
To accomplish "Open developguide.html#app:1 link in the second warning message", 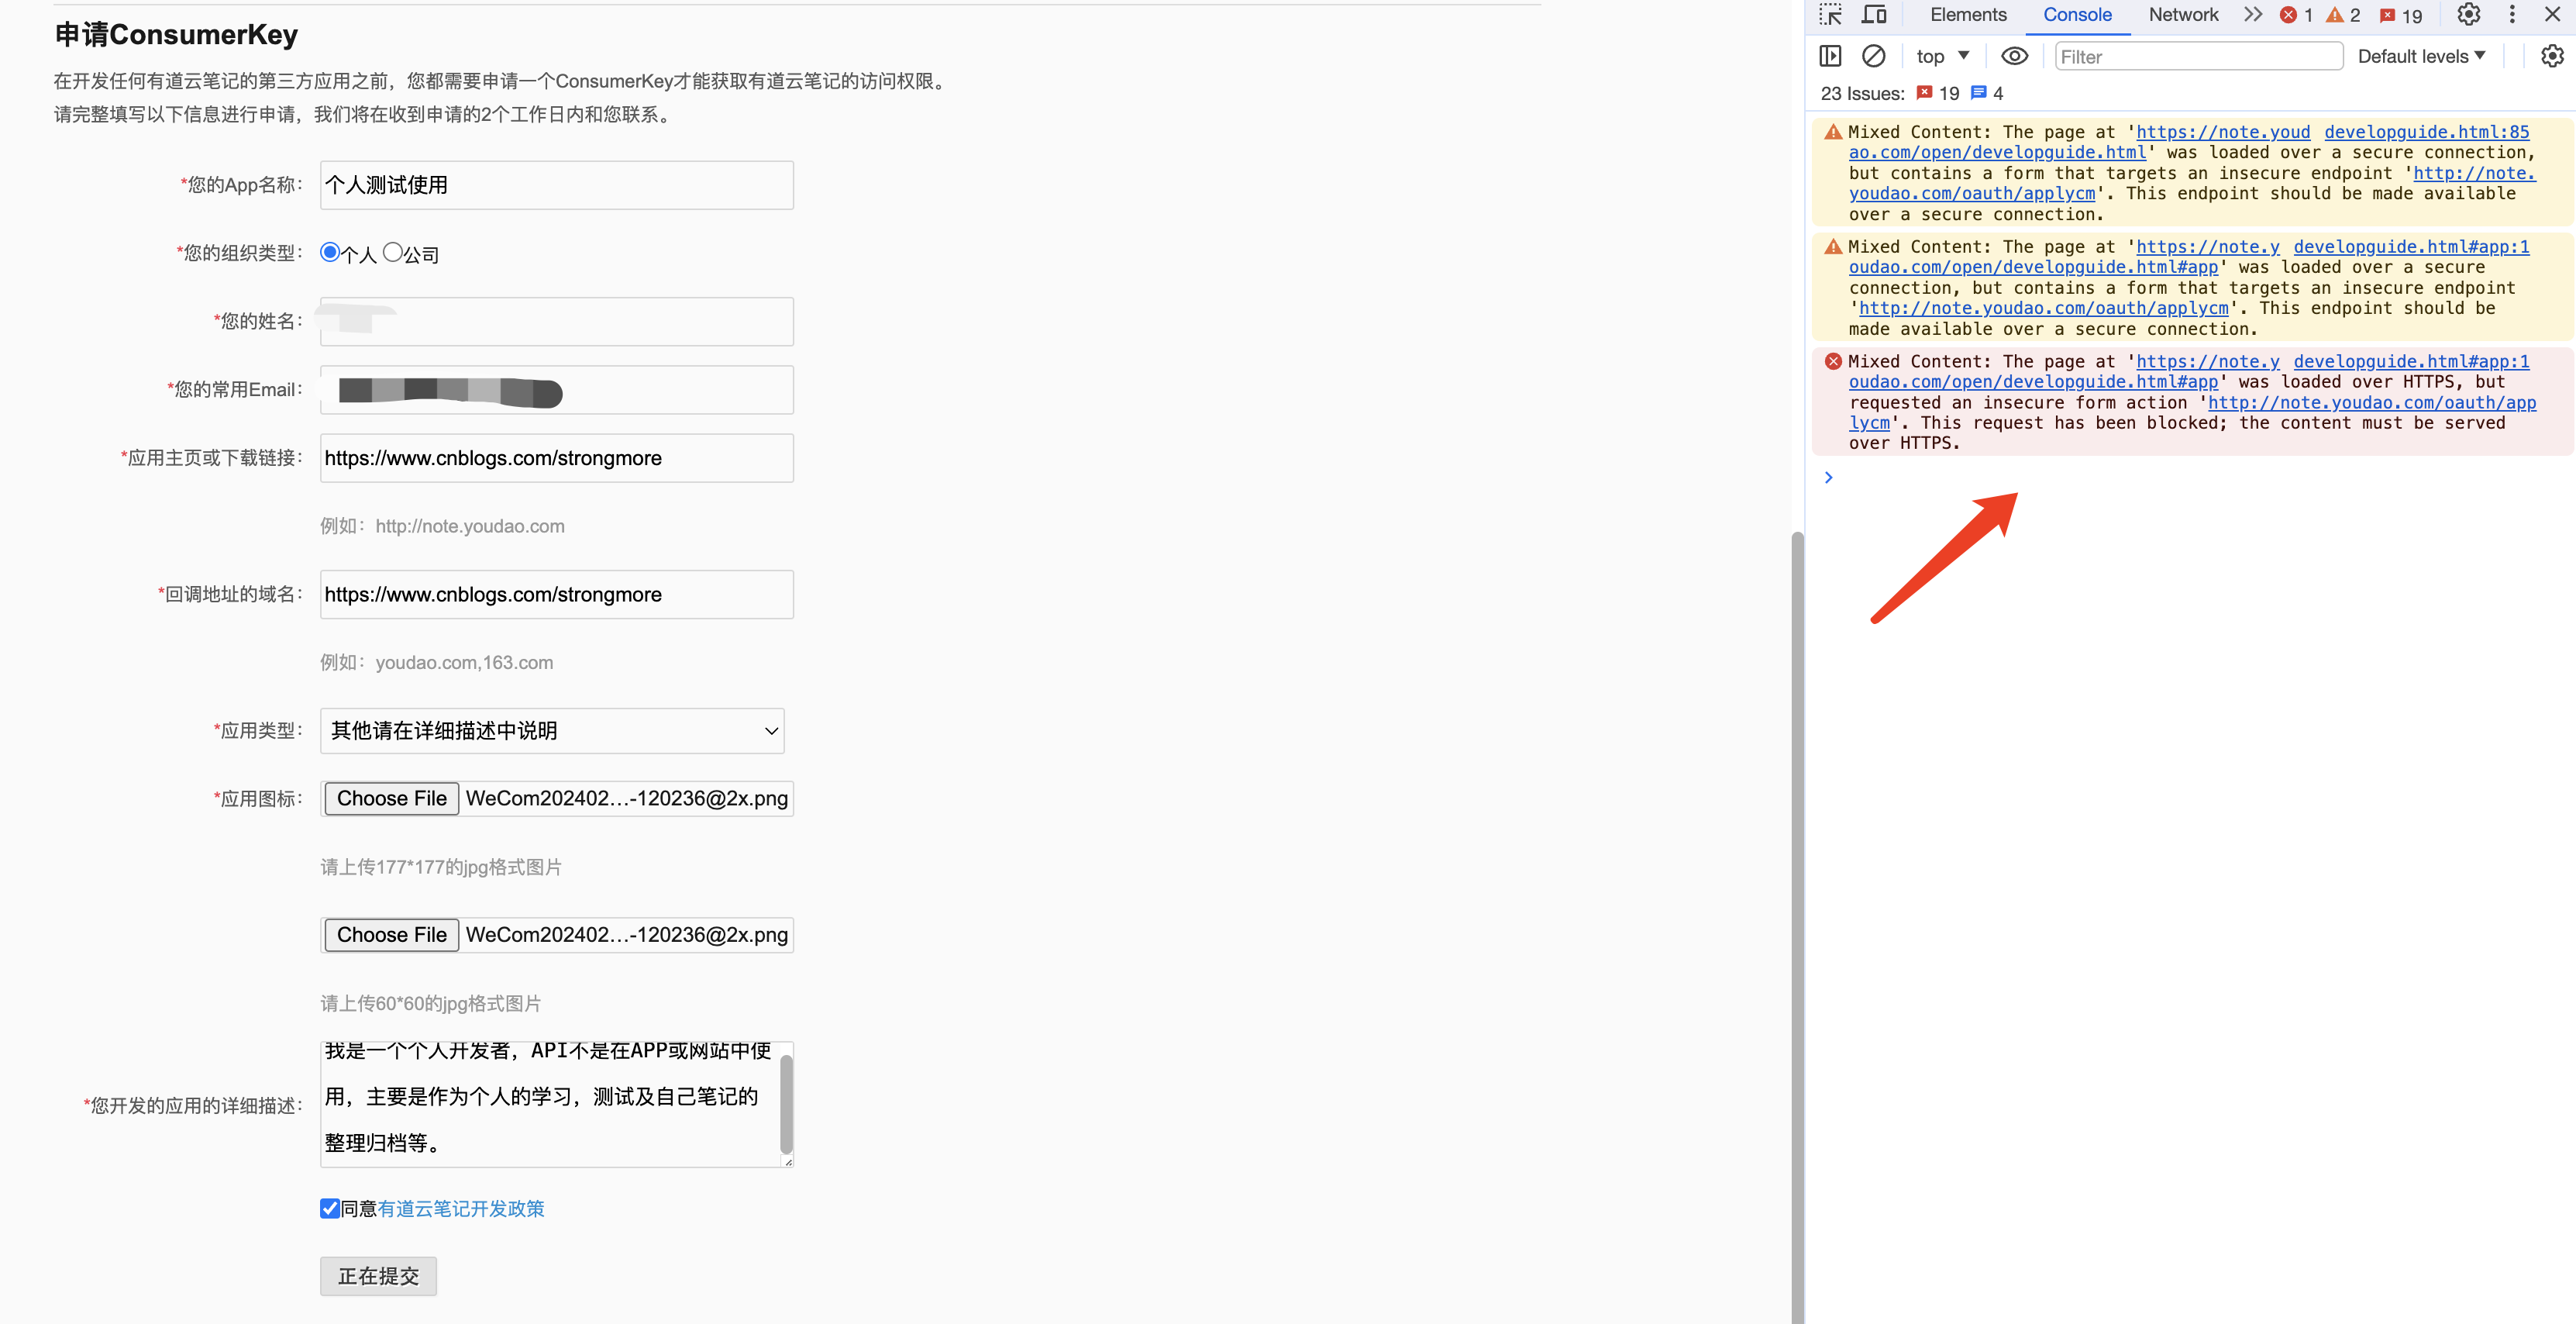I will click(2411, 247).
